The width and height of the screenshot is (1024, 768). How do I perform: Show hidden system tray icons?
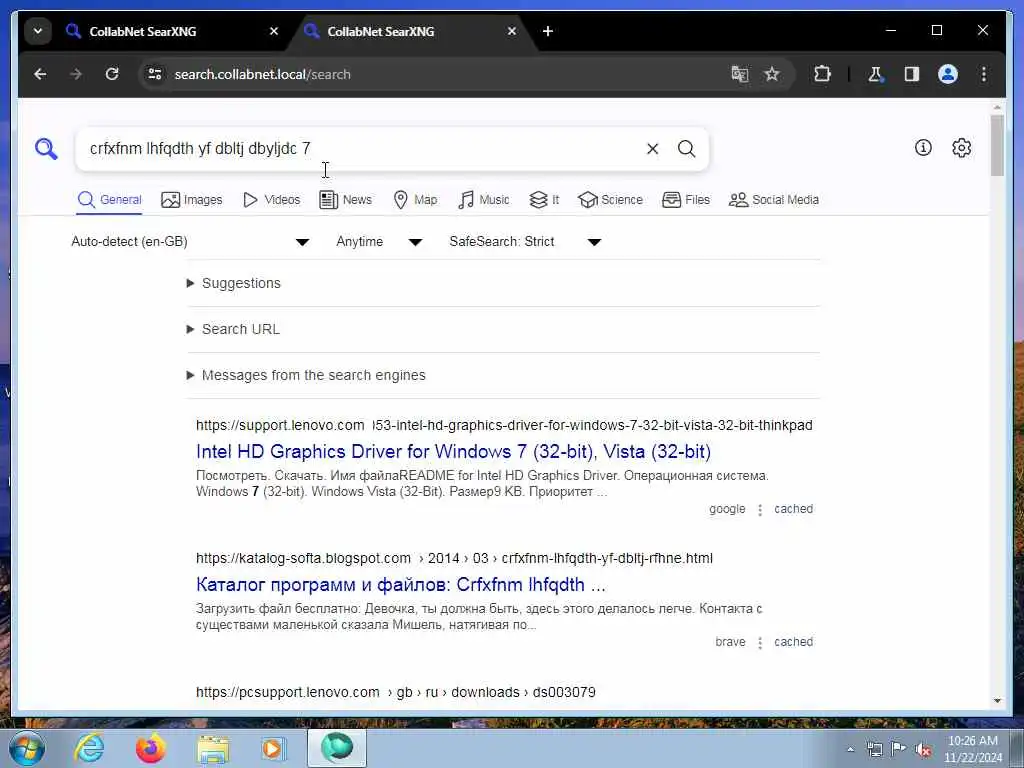(850, 750)
